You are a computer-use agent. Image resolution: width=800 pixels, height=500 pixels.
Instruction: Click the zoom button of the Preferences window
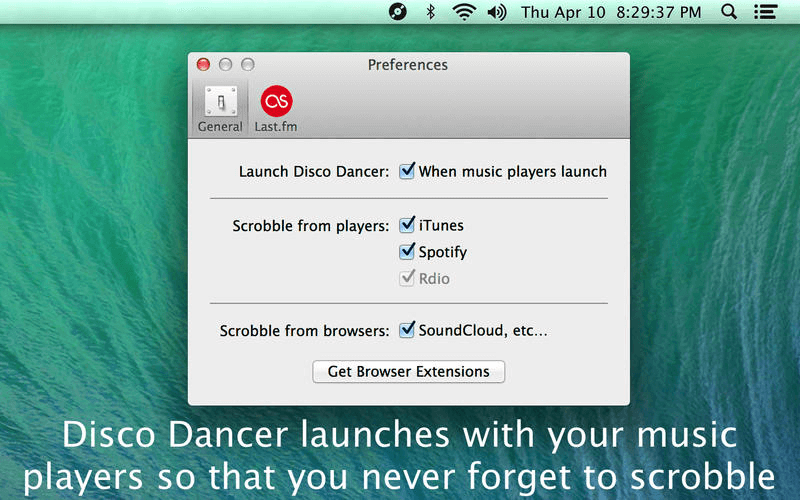(248, 64)
